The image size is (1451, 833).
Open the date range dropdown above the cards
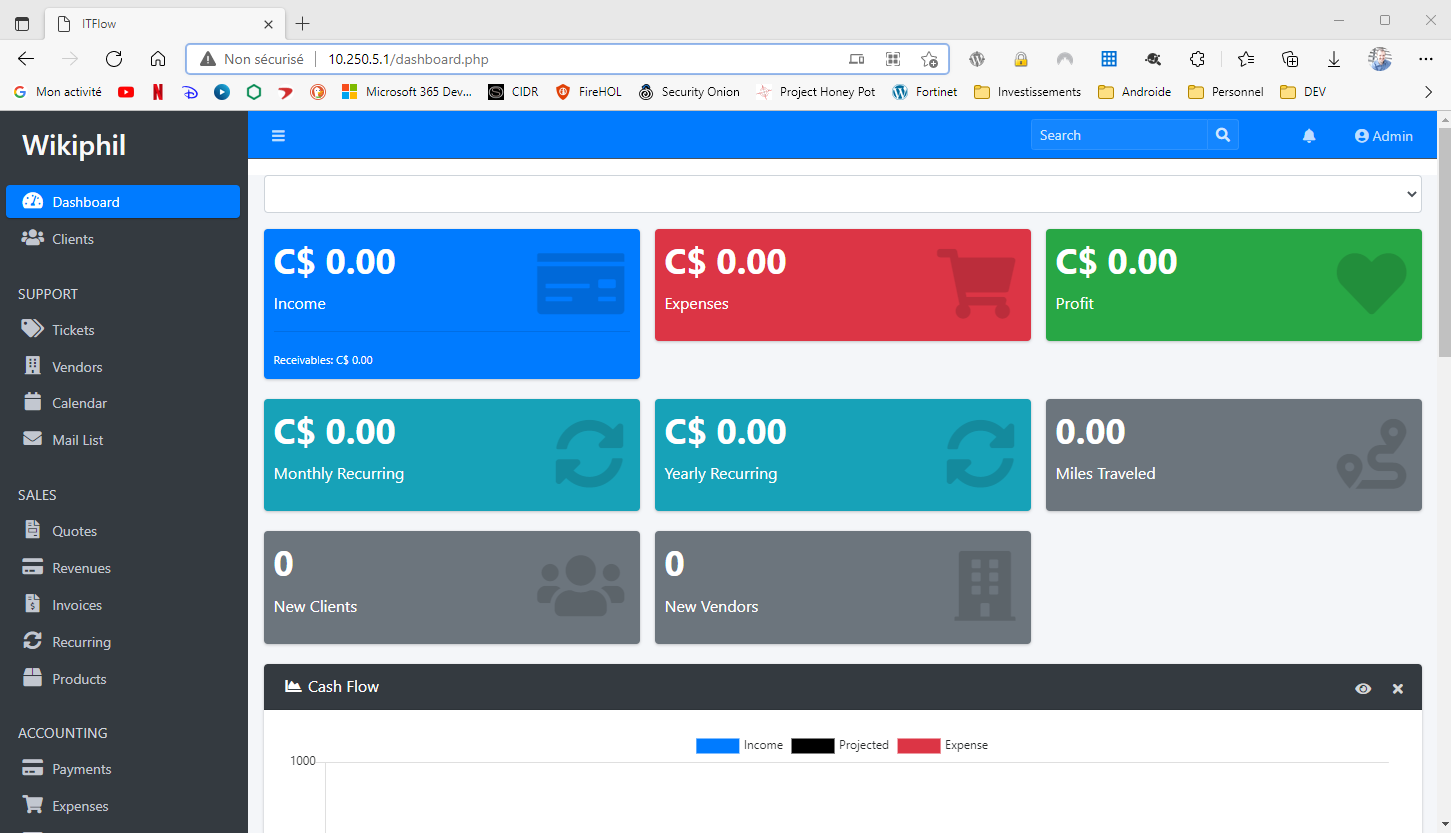click(842, 193)
